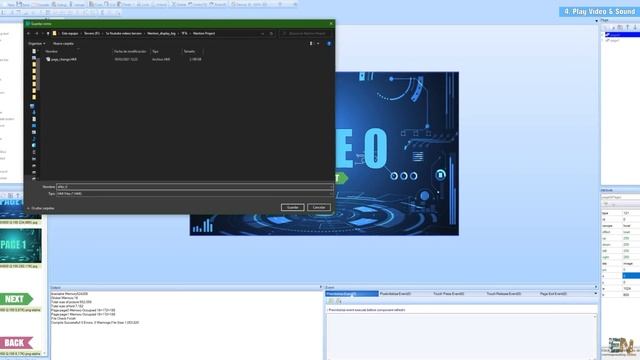Switch to the Touch Release Event tab
640x360 pixels.
click(504, 294)
